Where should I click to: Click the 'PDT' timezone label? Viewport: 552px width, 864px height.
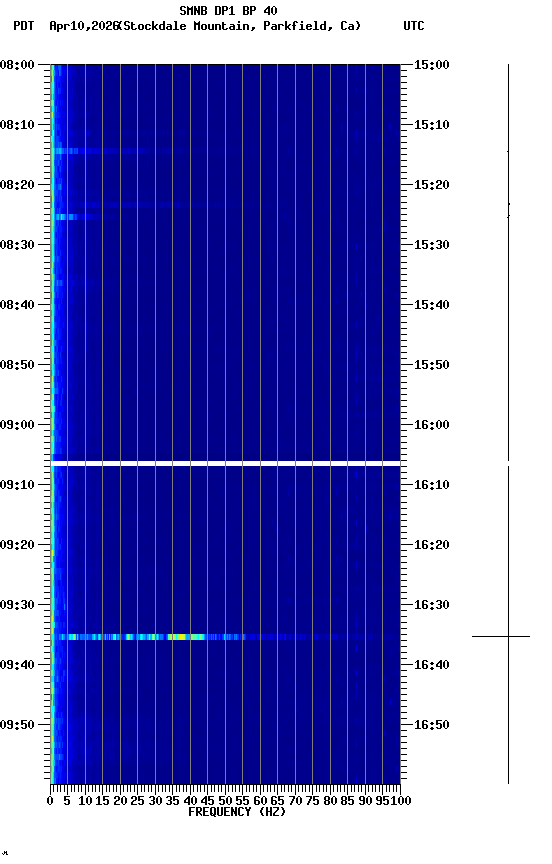click(24, 26)
